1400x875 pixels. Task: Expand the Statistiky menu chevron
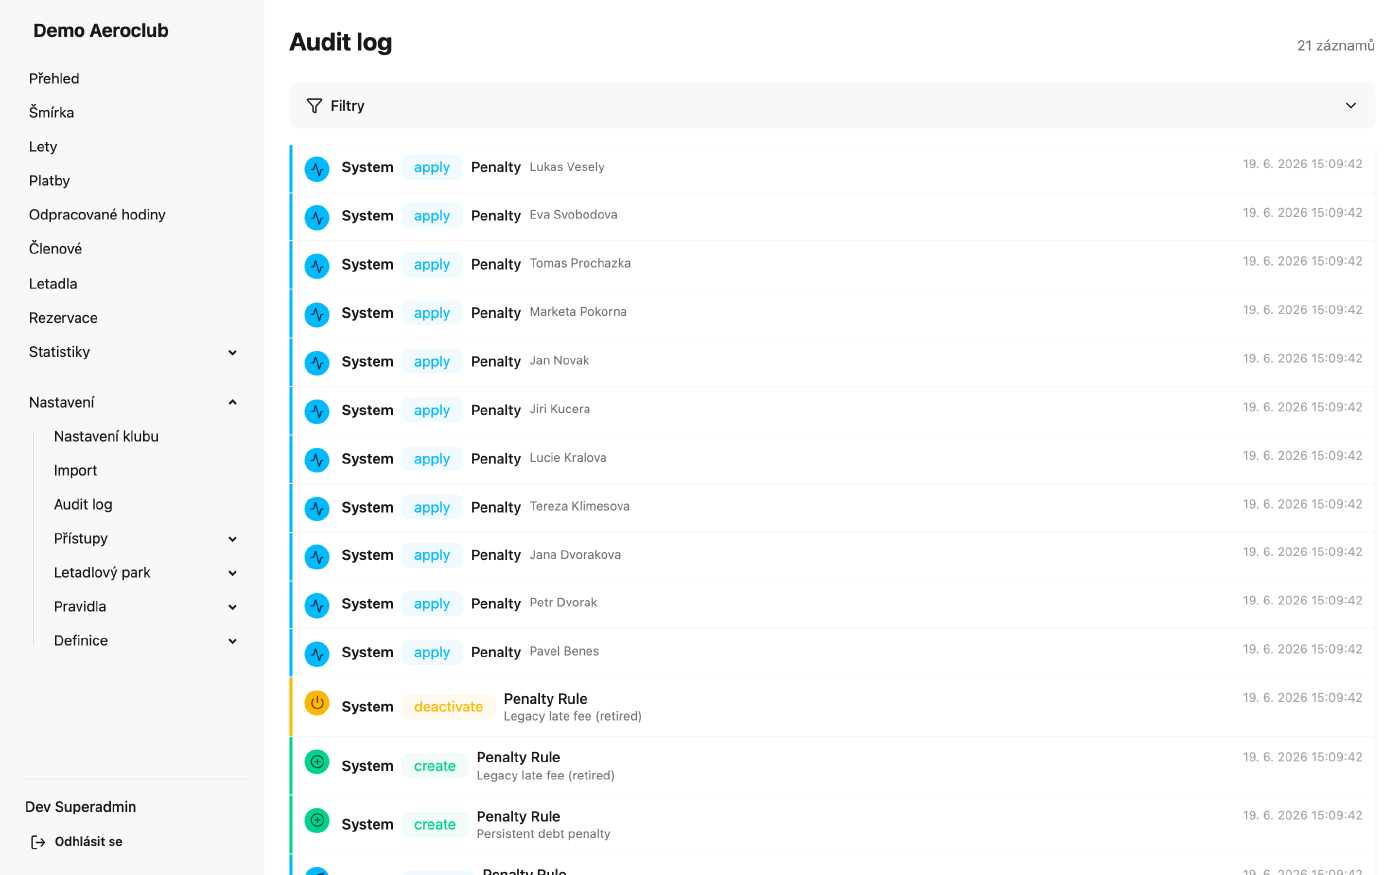233,353
